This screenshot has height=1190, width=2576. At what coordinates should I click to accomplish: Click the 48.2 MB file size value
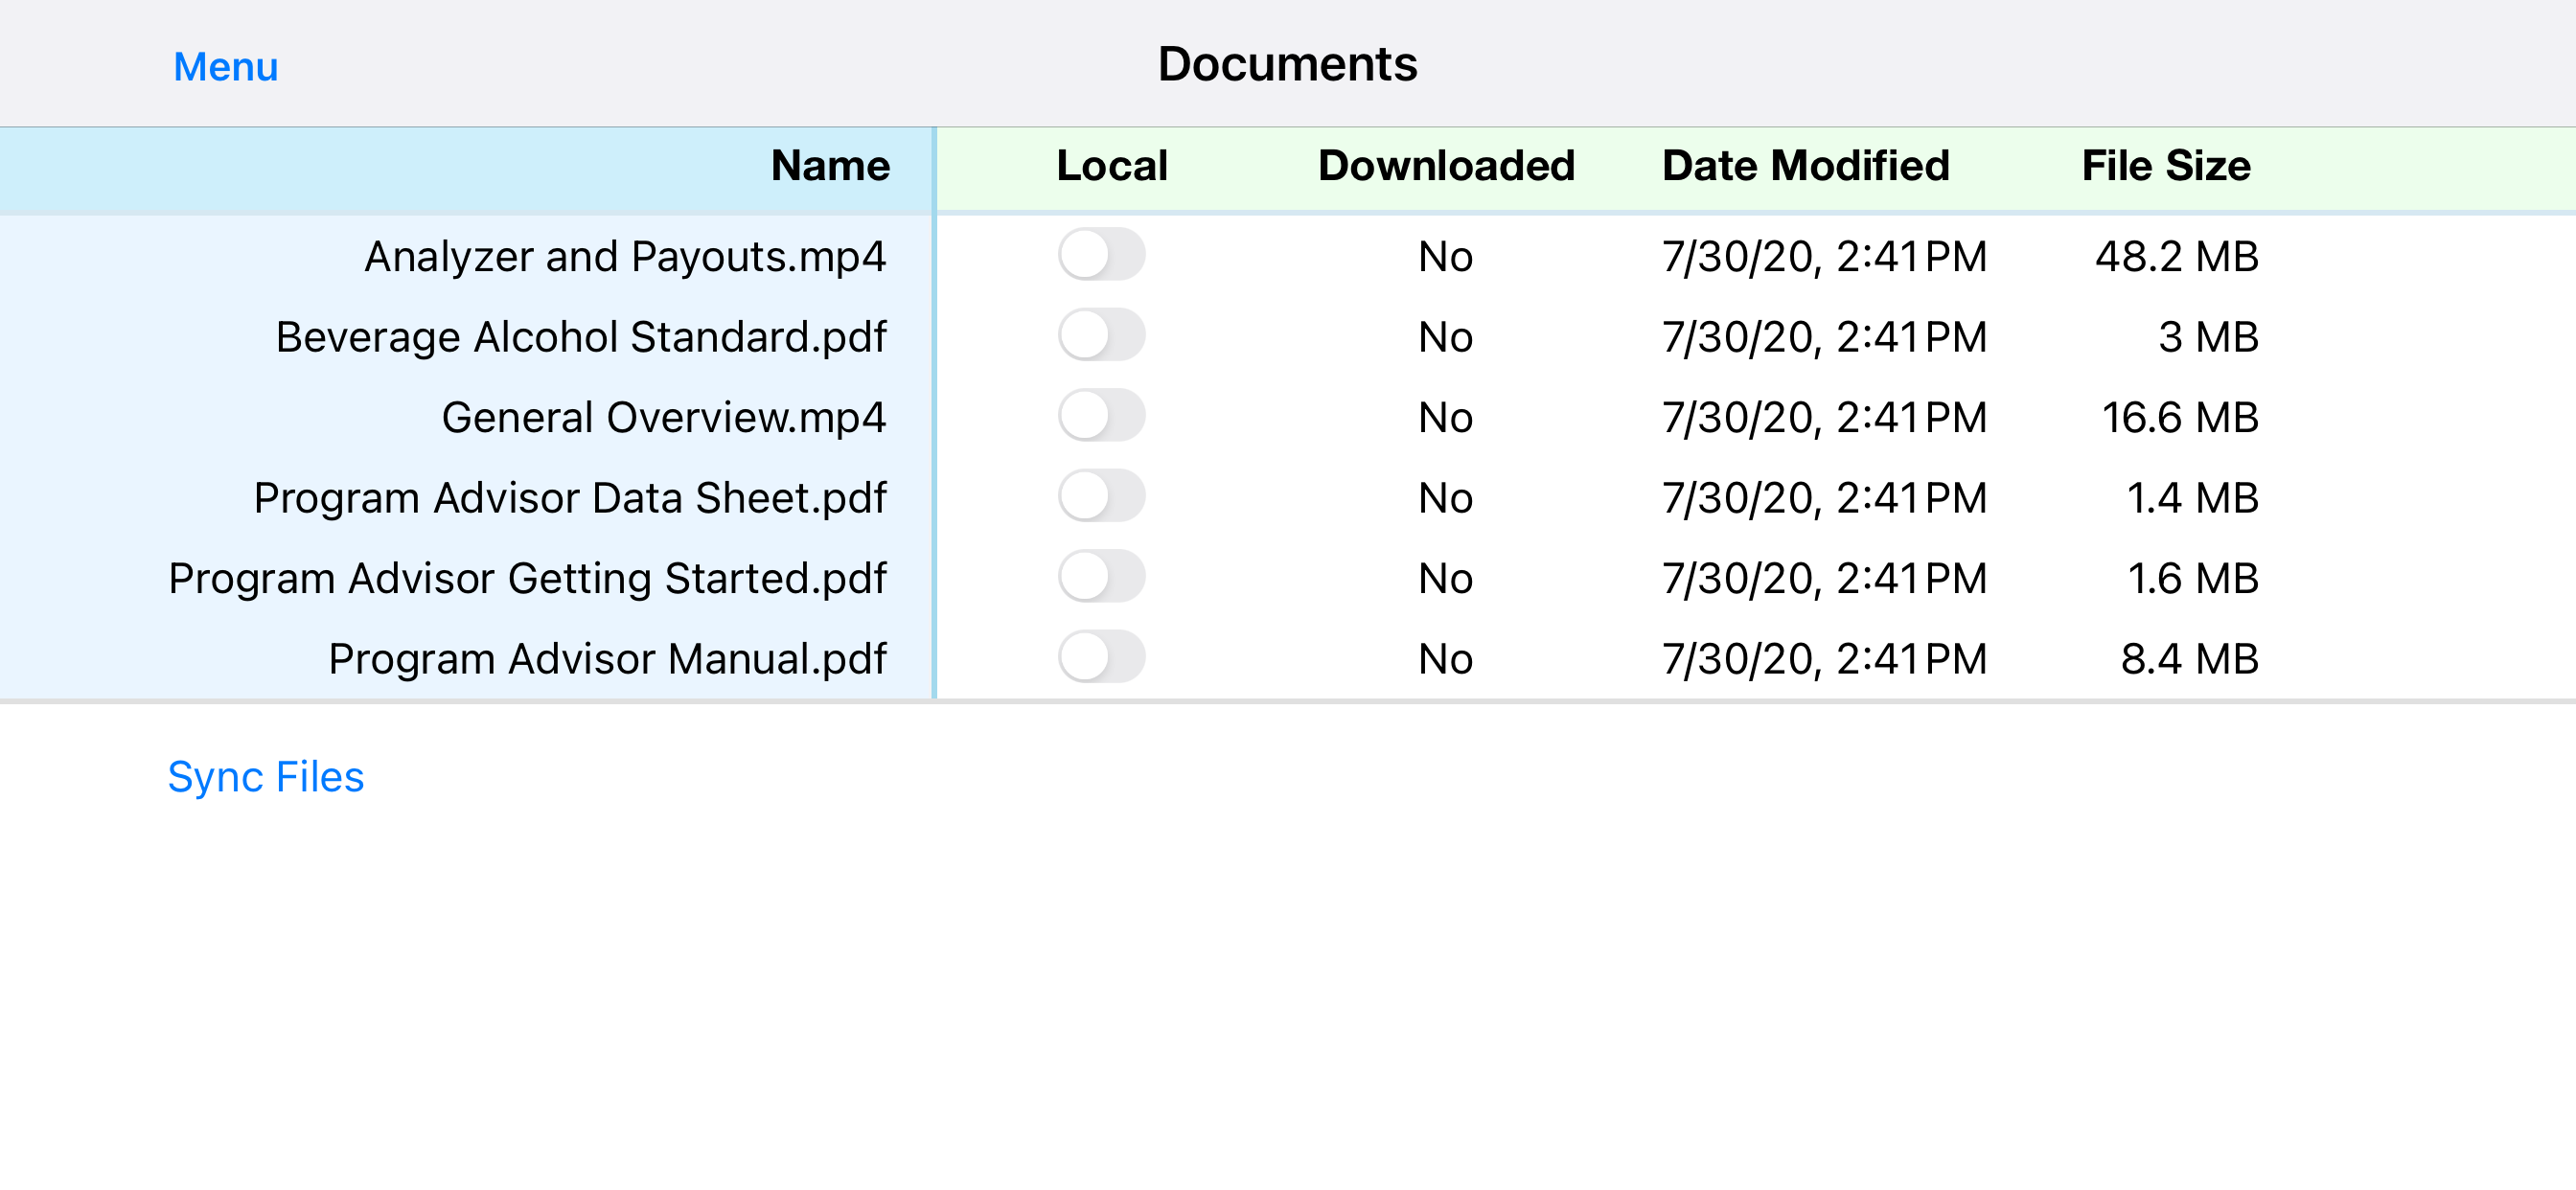pos(2177,257)
